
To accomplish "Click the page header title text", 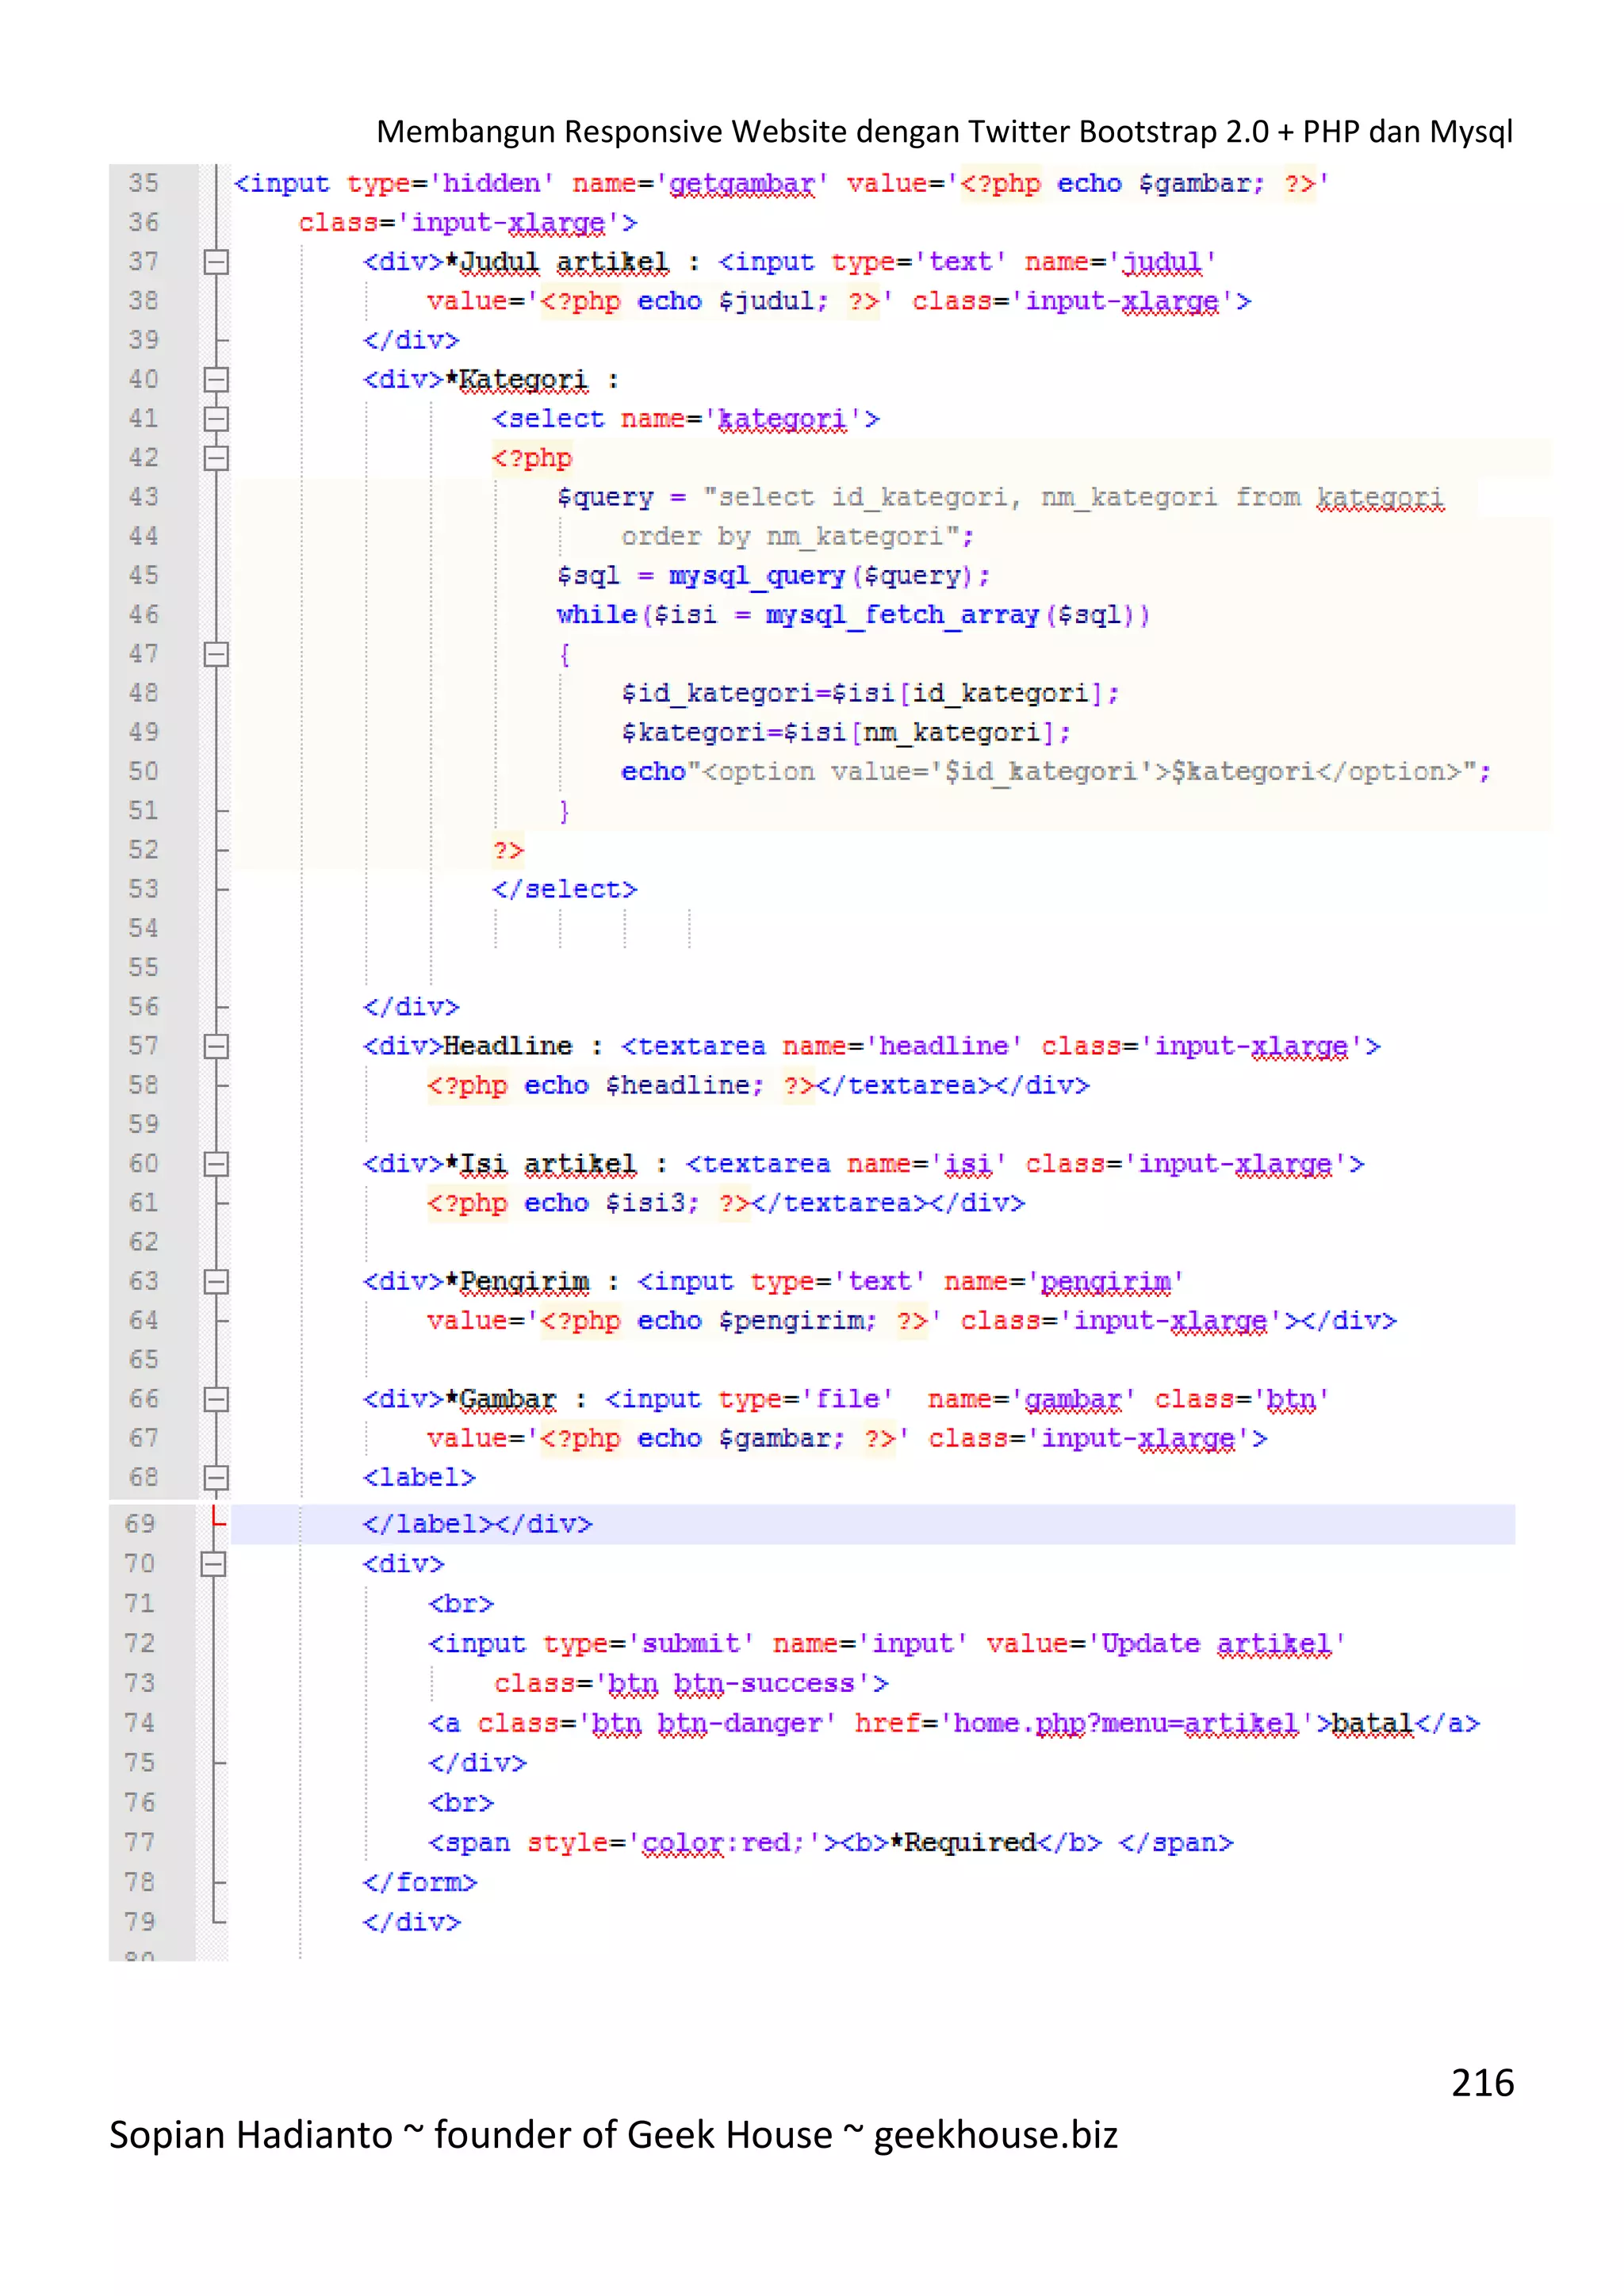I will 944,131.
